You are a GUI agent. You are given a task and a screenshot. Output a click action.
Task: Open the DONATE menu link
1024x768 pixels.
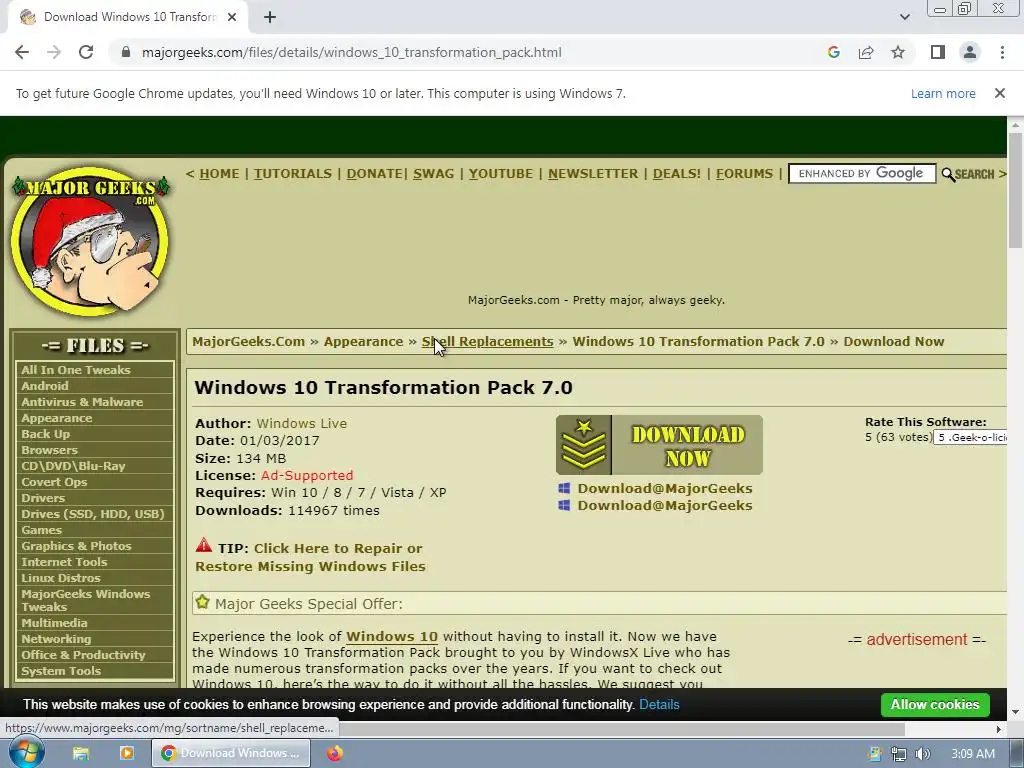coord(374,174)
